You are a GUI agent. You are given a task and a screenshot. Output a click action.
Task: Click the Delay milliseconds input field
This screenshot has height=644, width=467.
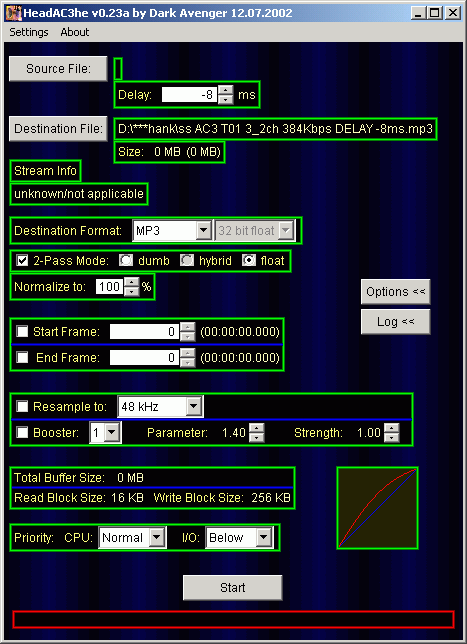(x=190, y=95)
